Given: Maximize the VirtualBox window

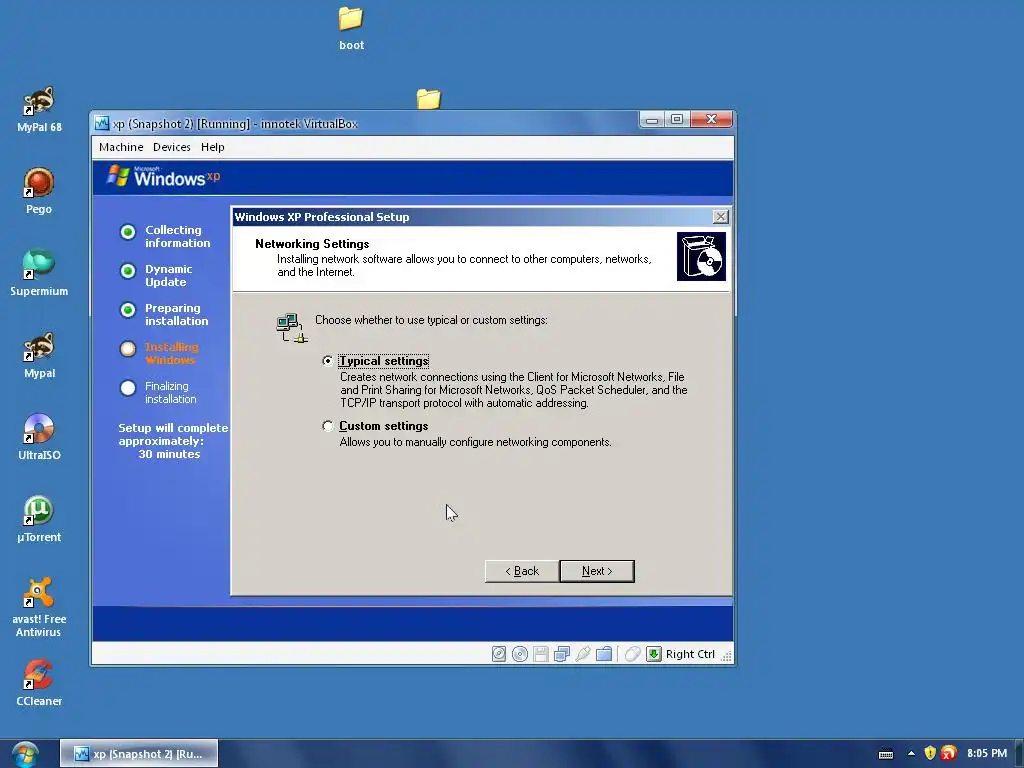Looking at the screenshot, I should tap(677, 120).
